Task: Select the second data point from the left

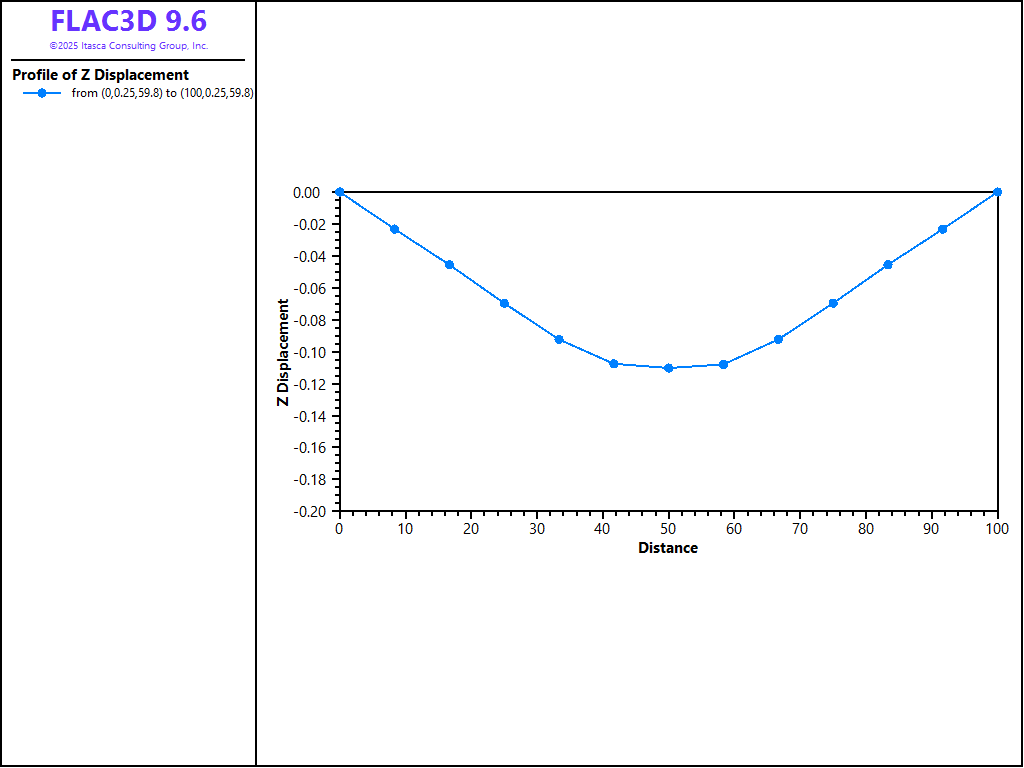Action: (394, 229)
